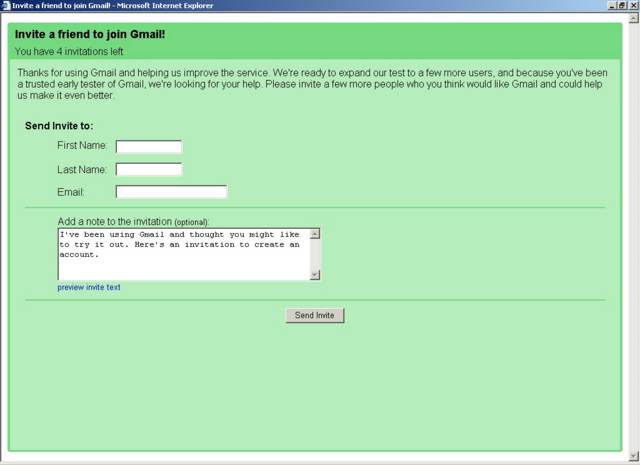The height and width of the screenshot is (465, 640).
Task: Click the Last Name input field
Action: [x=149, y=169]
